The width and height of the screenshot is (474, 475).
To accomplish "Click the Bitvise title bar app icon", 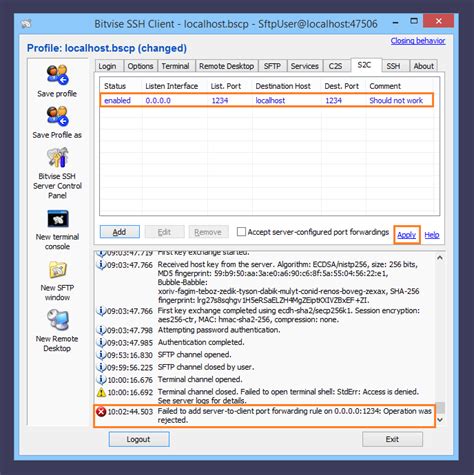I will [26, 24].
